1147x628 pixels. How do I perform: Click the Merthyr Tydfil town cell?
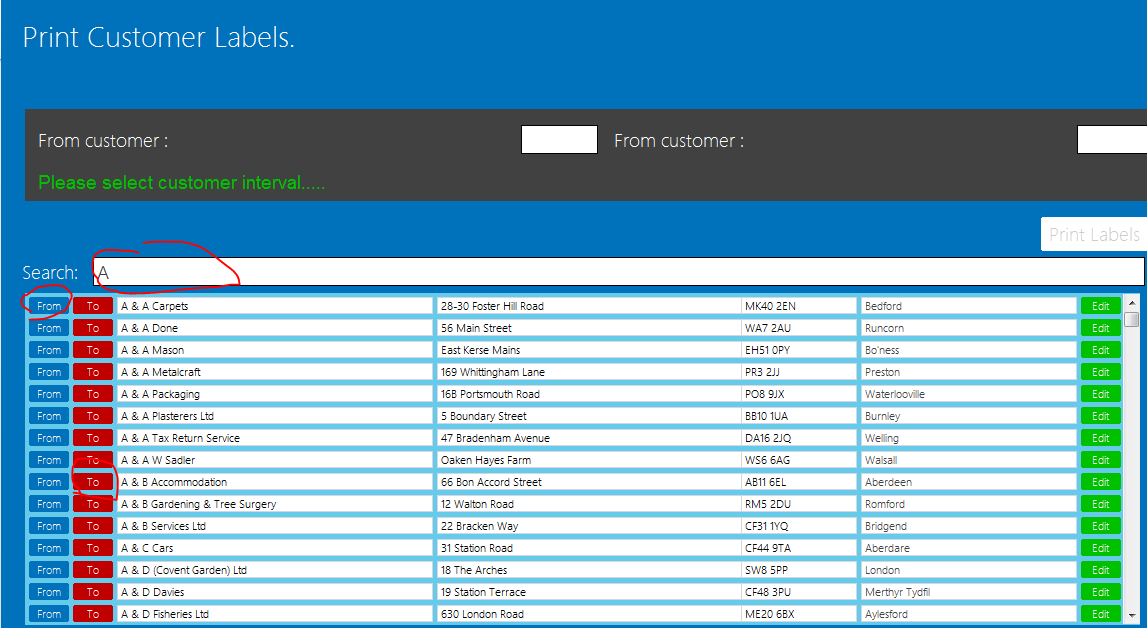969,591
